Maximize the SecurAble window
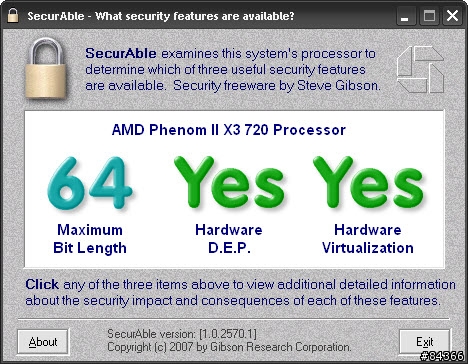 pos(429,16)
